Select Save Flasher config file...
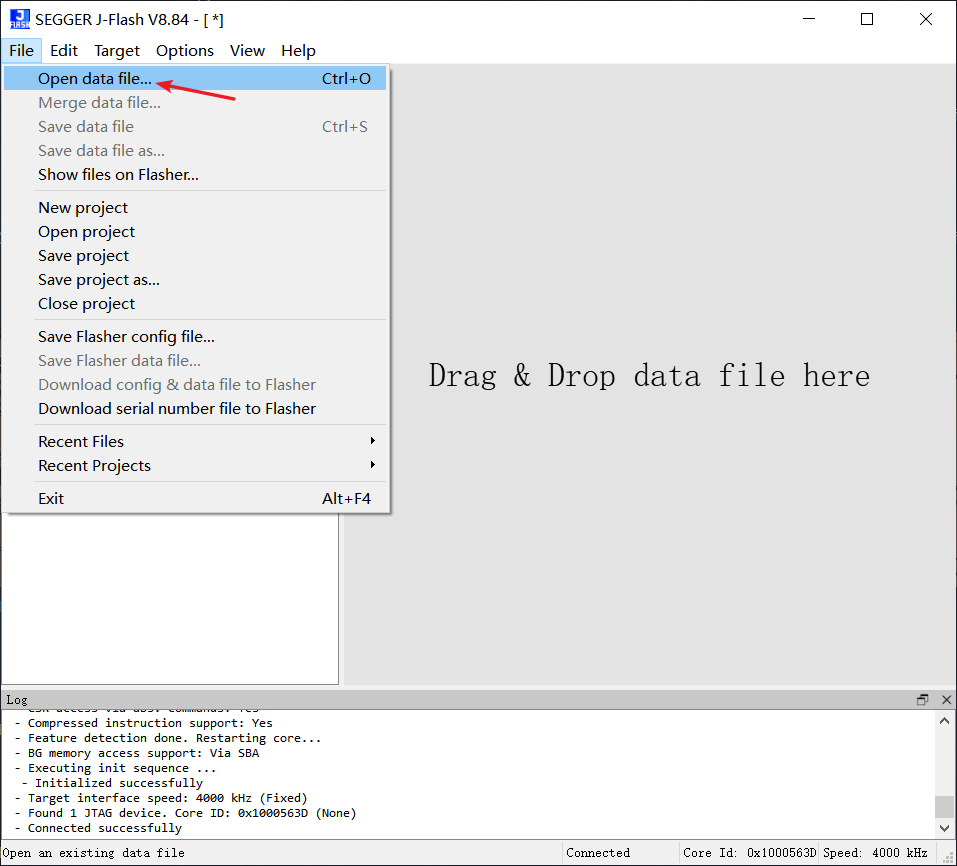Viewport: 957px width, 866px height. coord(195,336)
